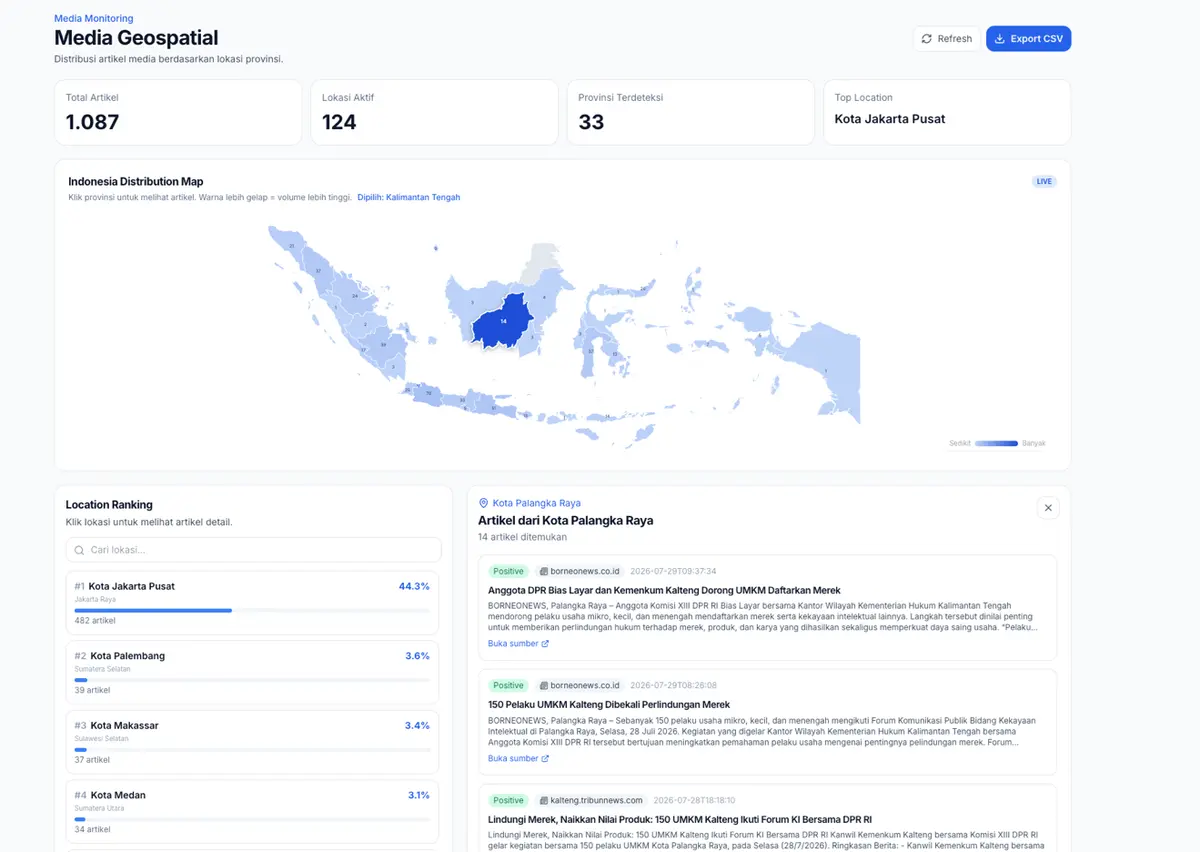Screen dimensions: 1200x852
Task: Click Kota Jakarta Pusat 44.3% progress bar
Action: [x=252, y=610]
